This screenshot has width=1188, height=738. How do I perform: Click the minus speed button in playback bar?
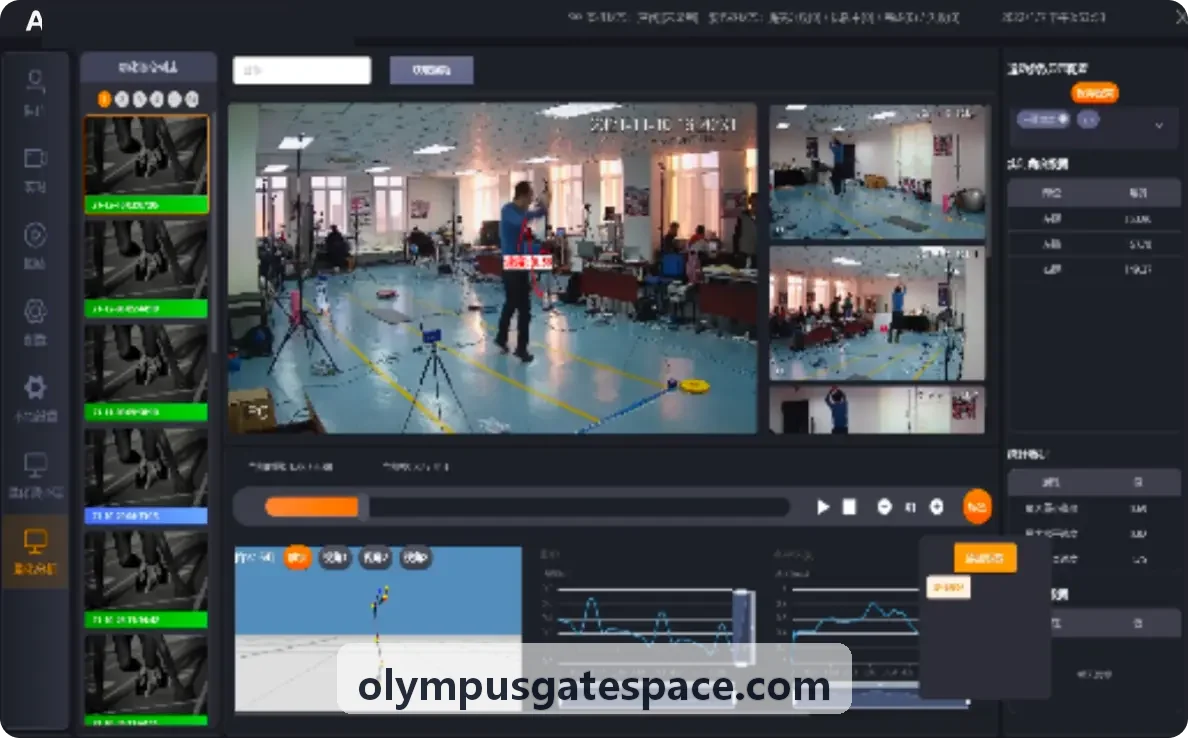pyautogui.click(x=884, y=507)
